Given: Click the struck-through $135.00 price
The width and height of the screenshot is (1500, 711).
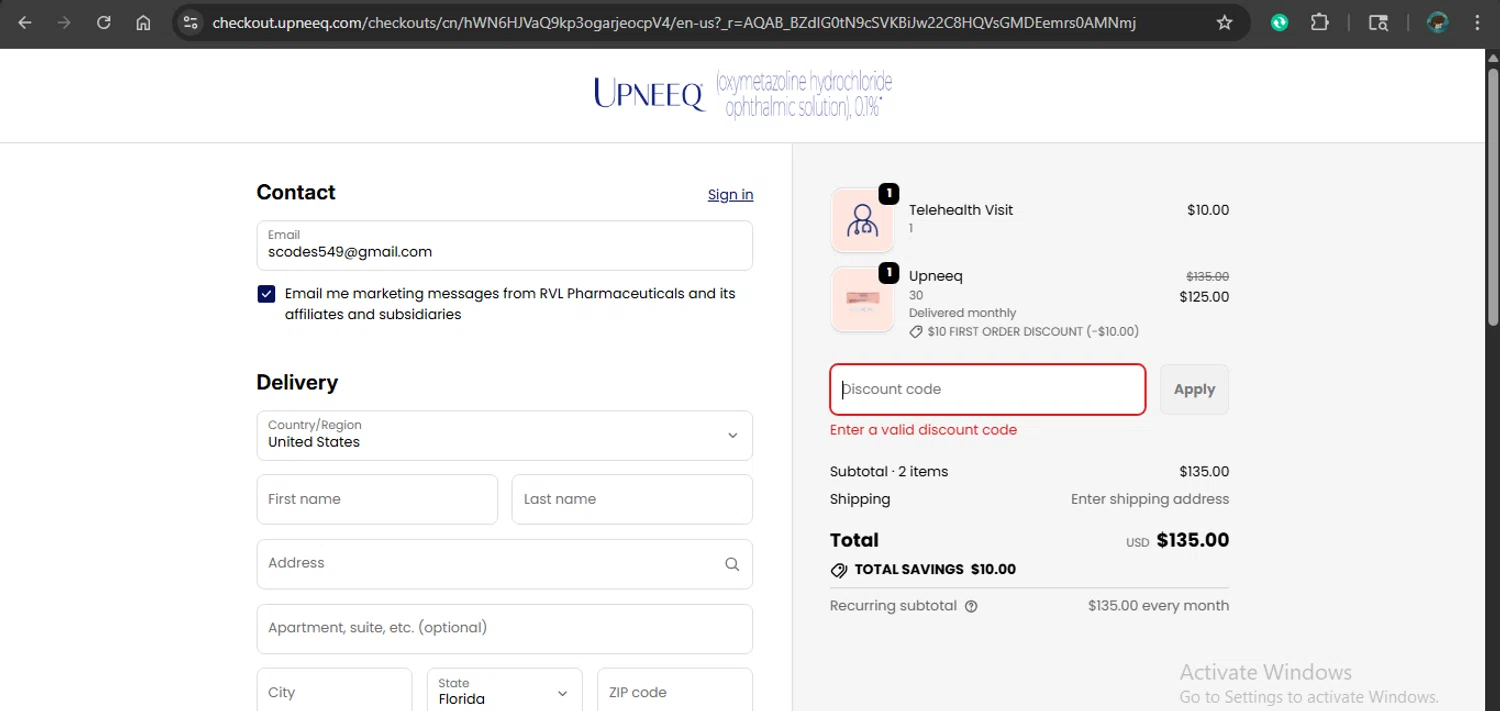Looking at the screenshot, I should (1207, 277).
